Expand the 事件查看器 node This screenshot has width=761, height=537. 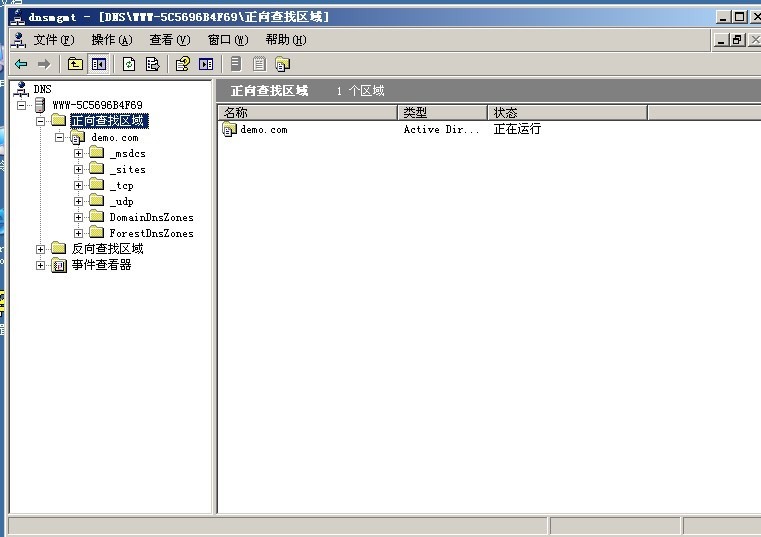(x=40, y=266)
